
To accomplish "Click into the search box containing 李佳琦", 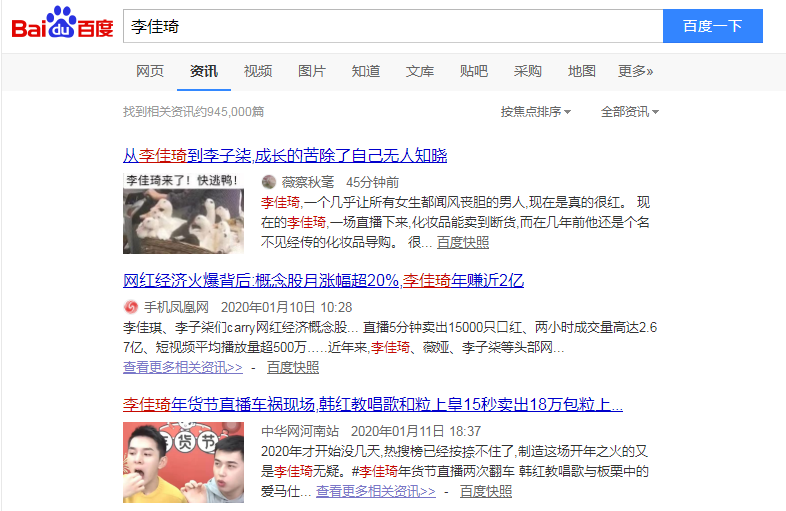I will tap(393, 26).
